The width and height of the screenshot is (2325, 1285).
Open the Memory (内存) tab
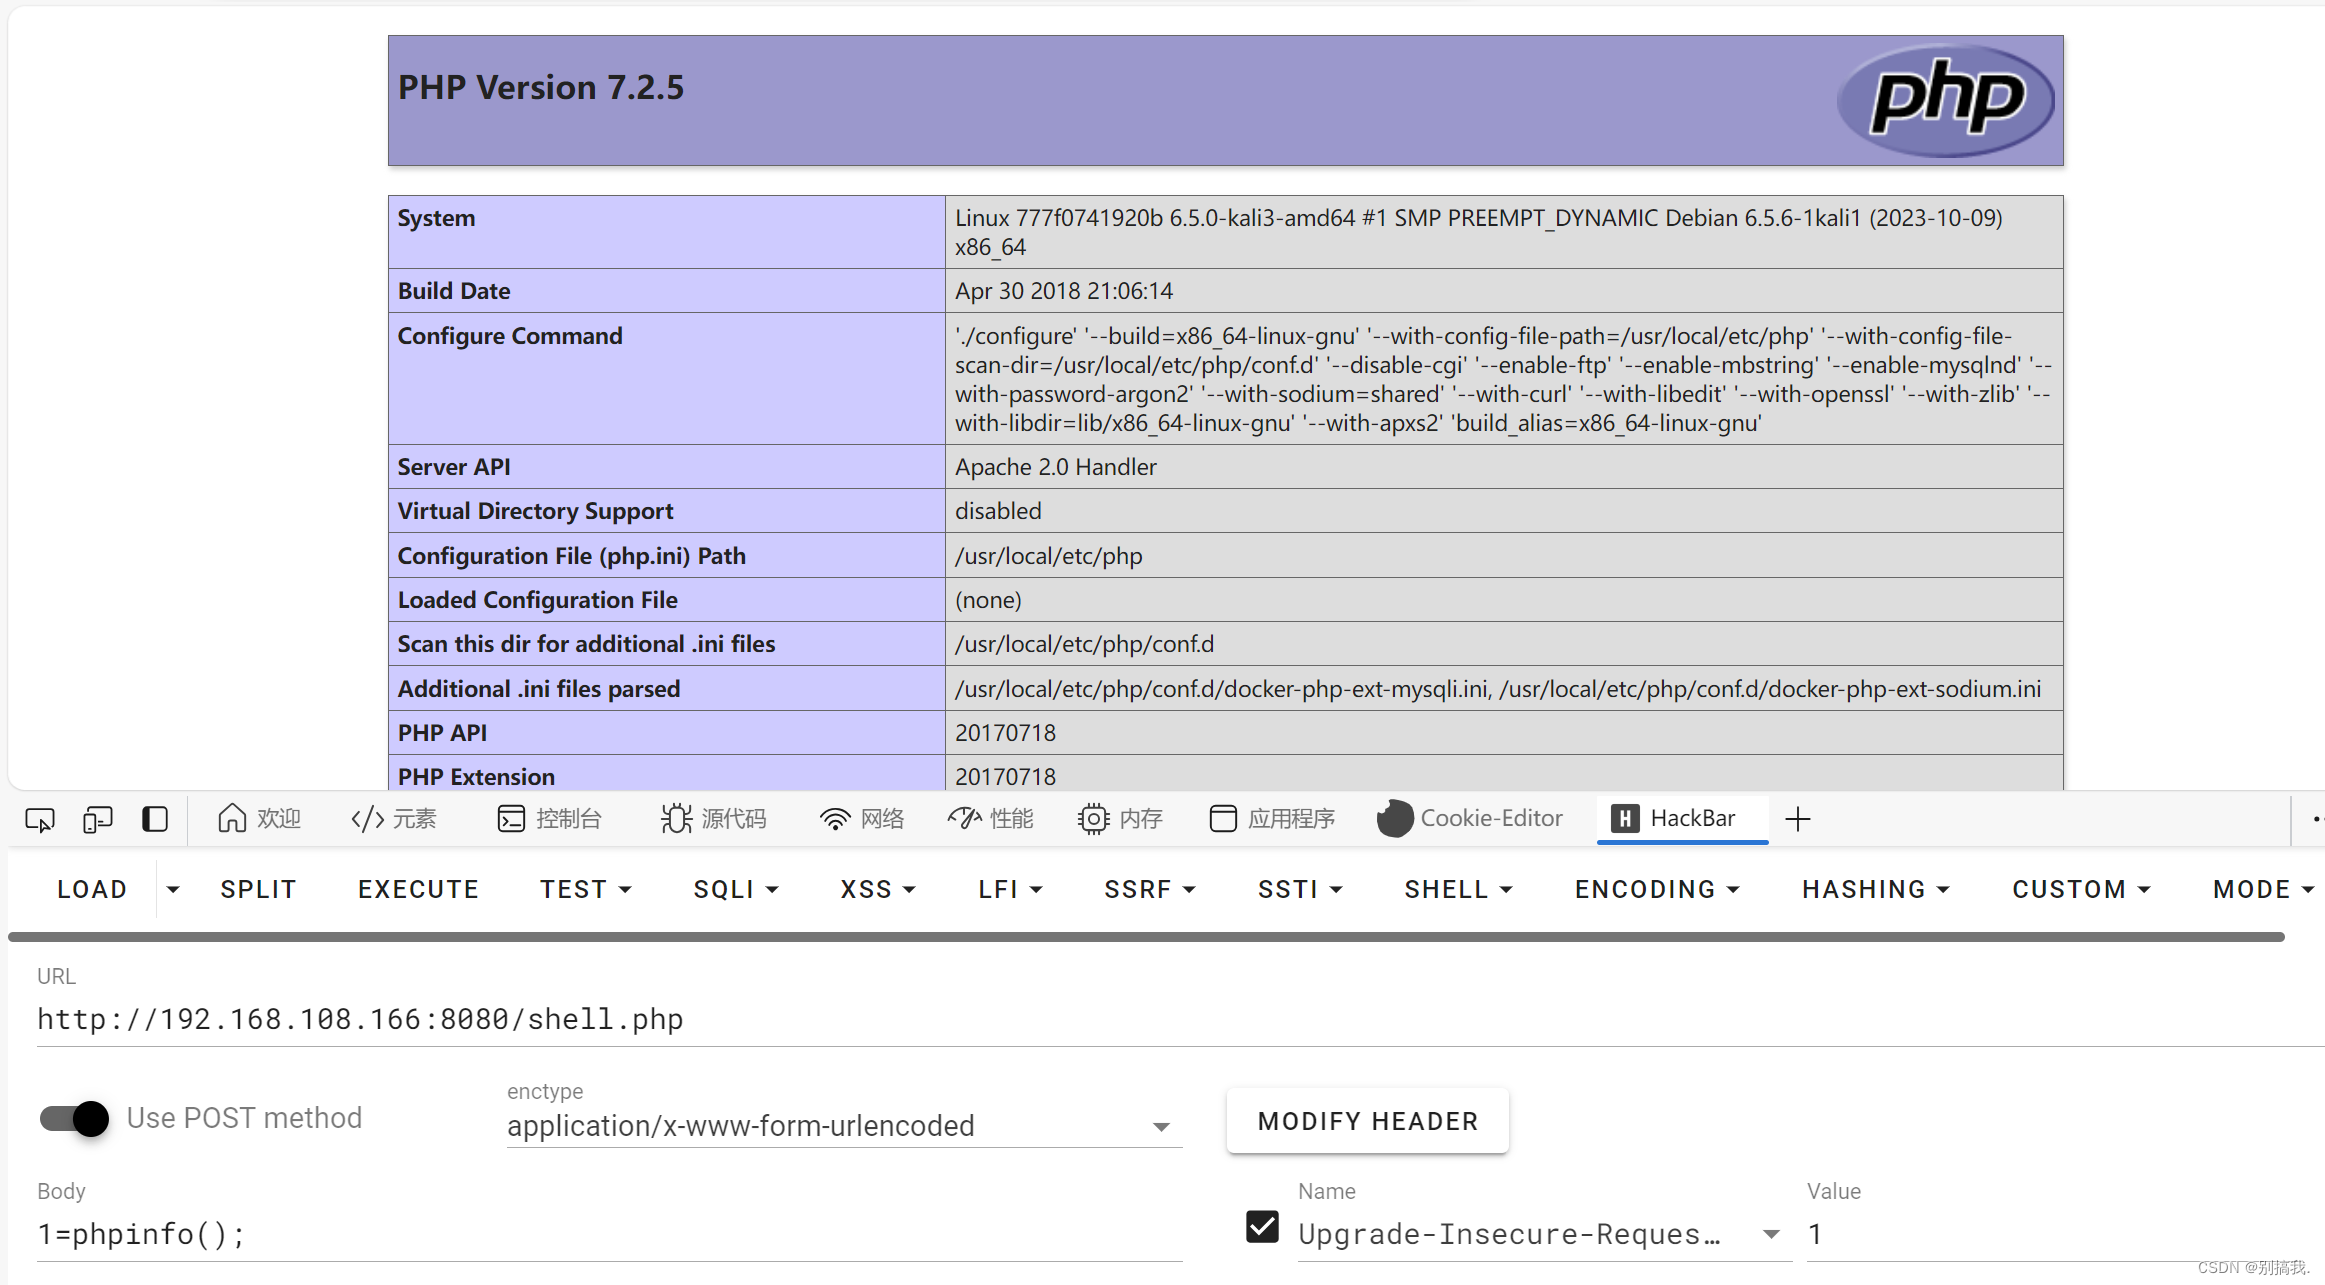coord(1121,819)
